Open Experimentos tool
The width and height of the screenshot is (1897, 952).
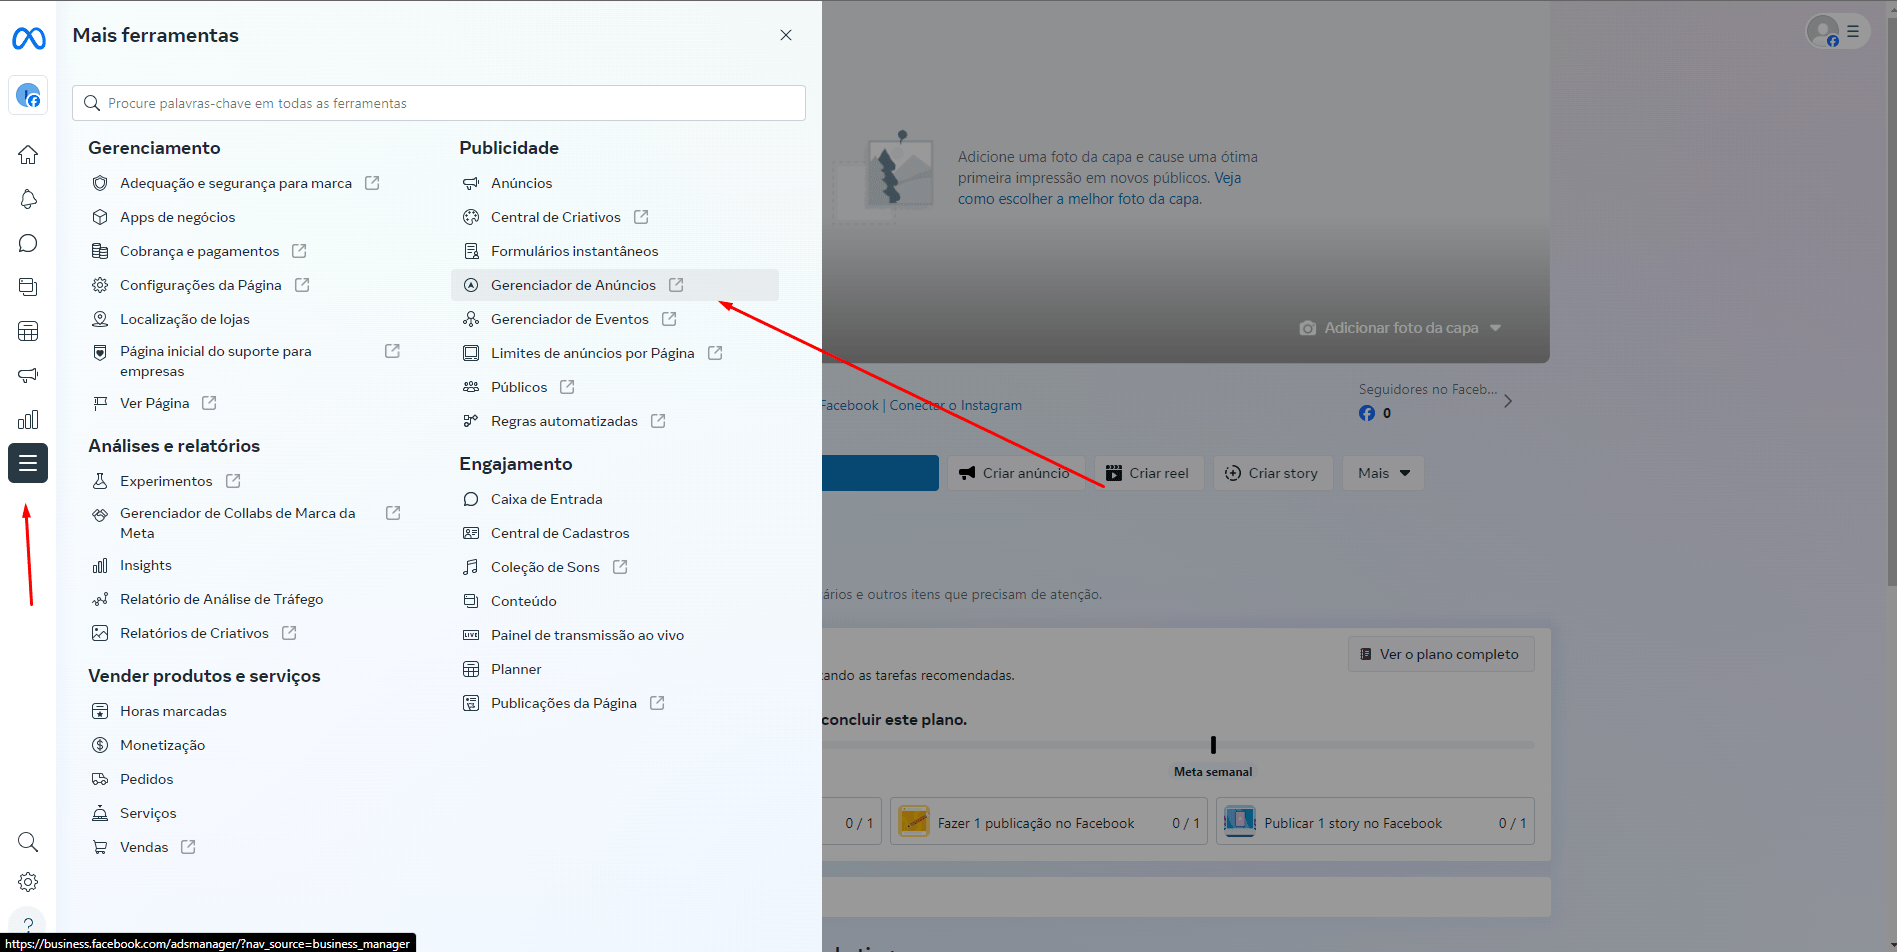166,481
